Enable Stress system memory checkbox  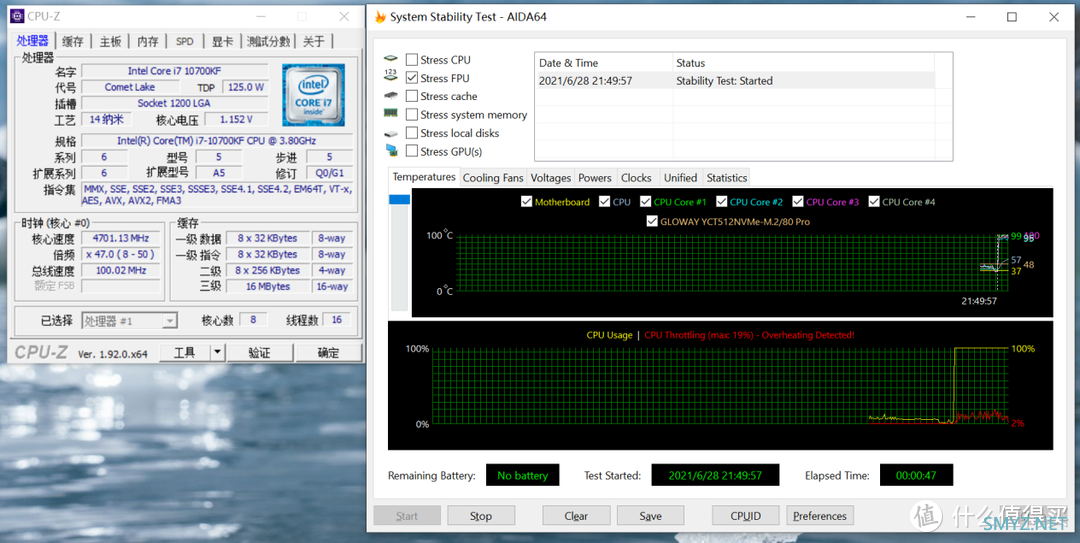tap(411, 114)
